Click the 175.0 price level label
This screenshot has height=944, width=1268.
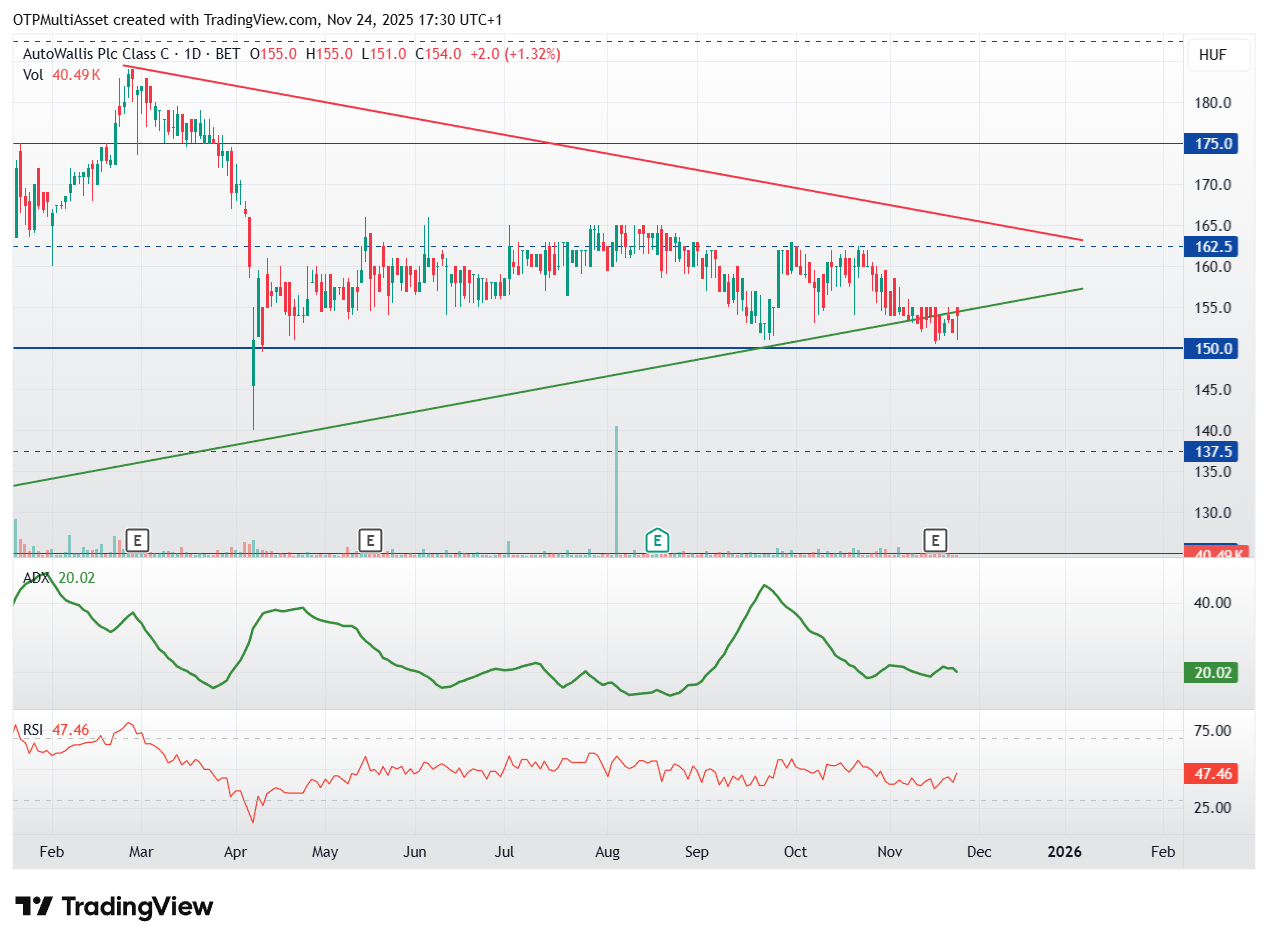coord(1210,144)
